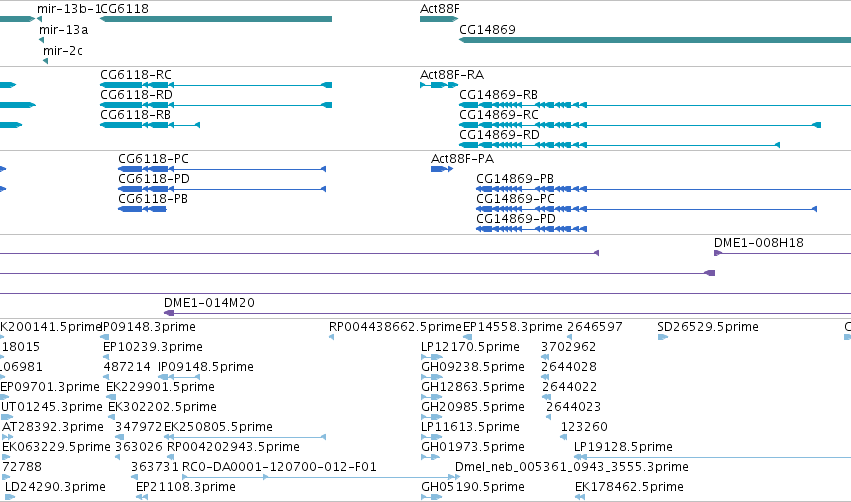Select EST GH20985.5prime
This screenshot has height=502, width=851.
pos(473,407)
